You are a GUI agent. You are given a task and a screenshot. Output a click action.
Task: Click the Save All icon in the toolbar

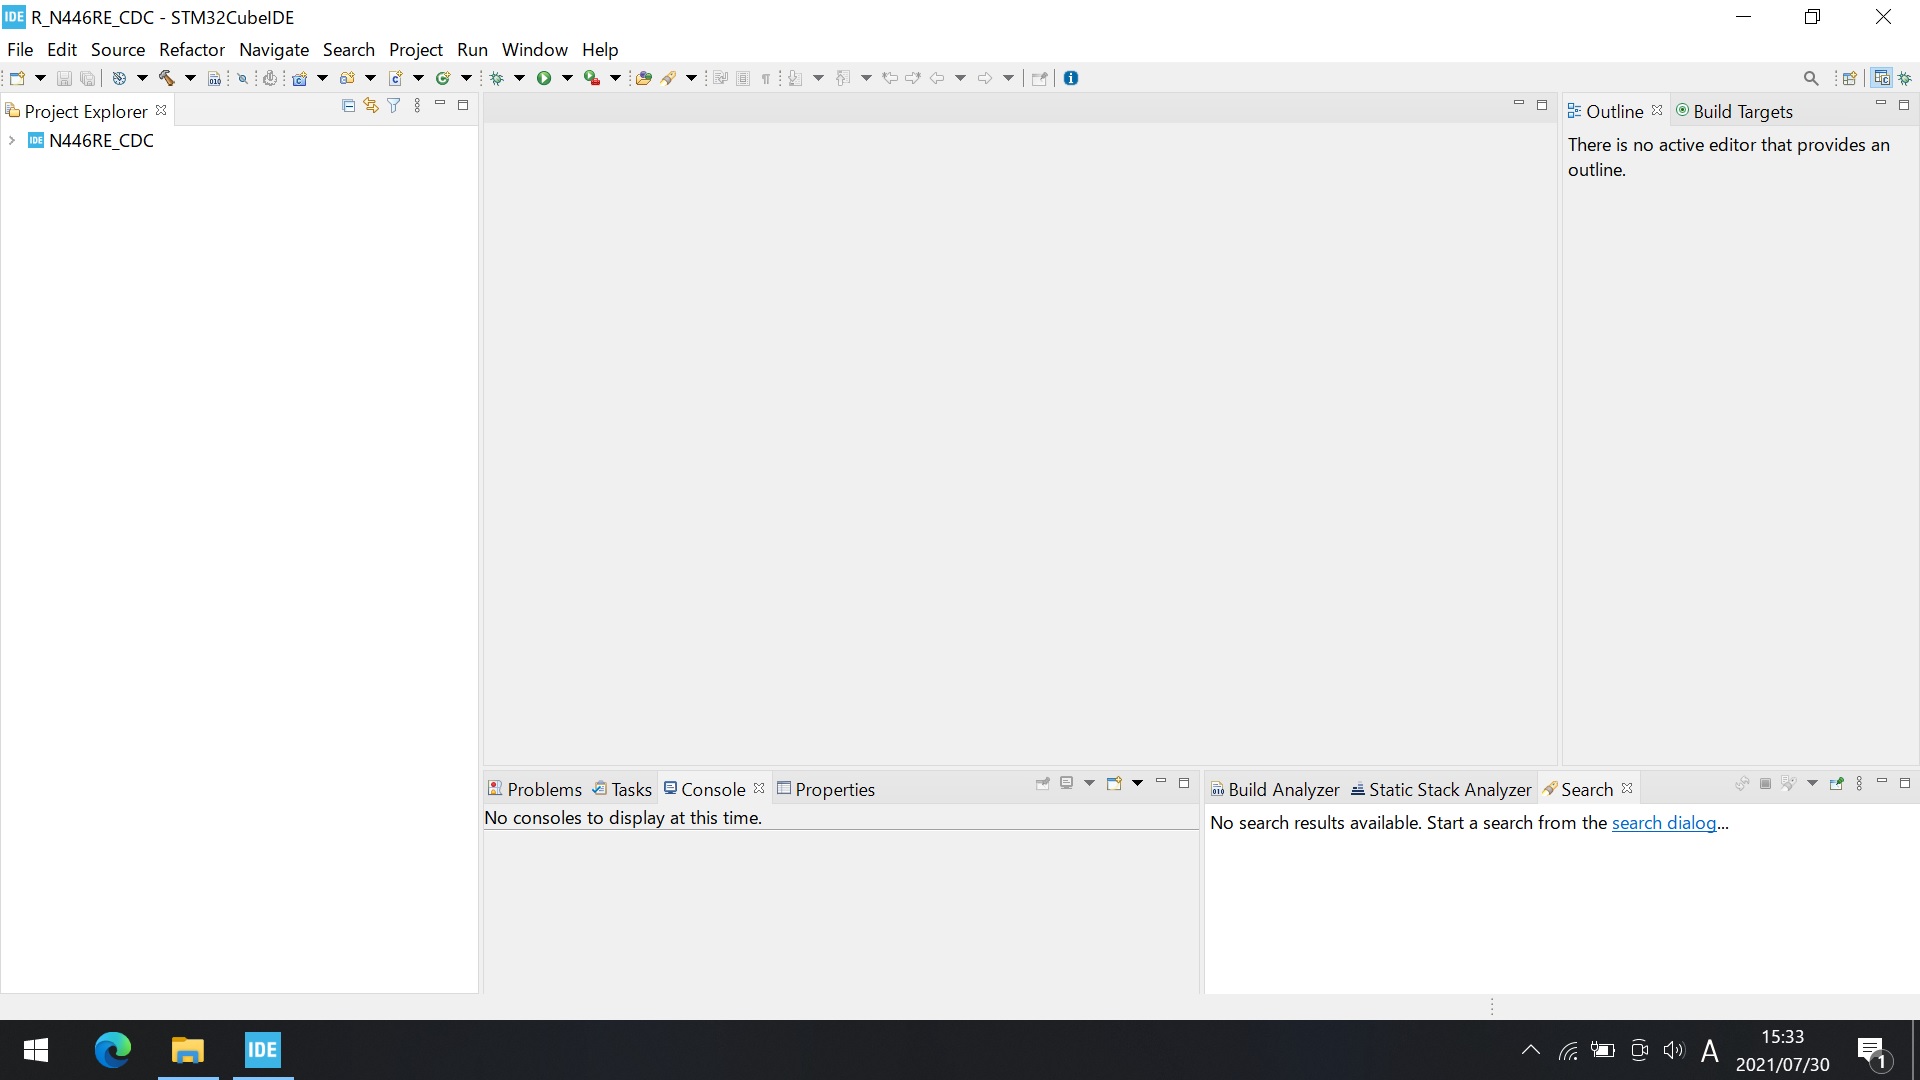click(88, 78)
